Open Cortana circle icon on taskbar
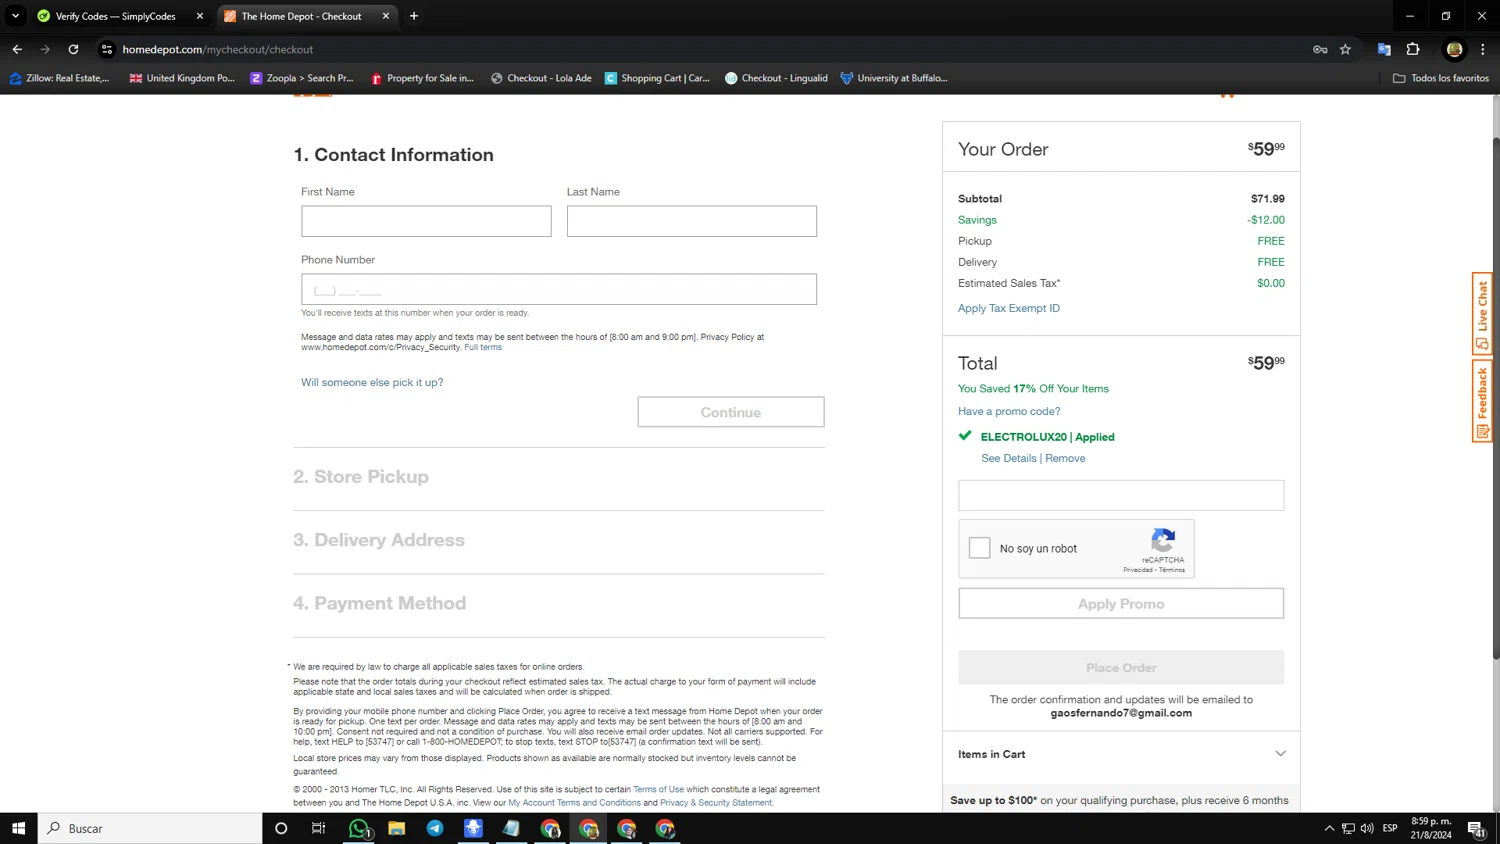Image resolution: width=1500 pixels, height=844 pixels. pos(281,828)
